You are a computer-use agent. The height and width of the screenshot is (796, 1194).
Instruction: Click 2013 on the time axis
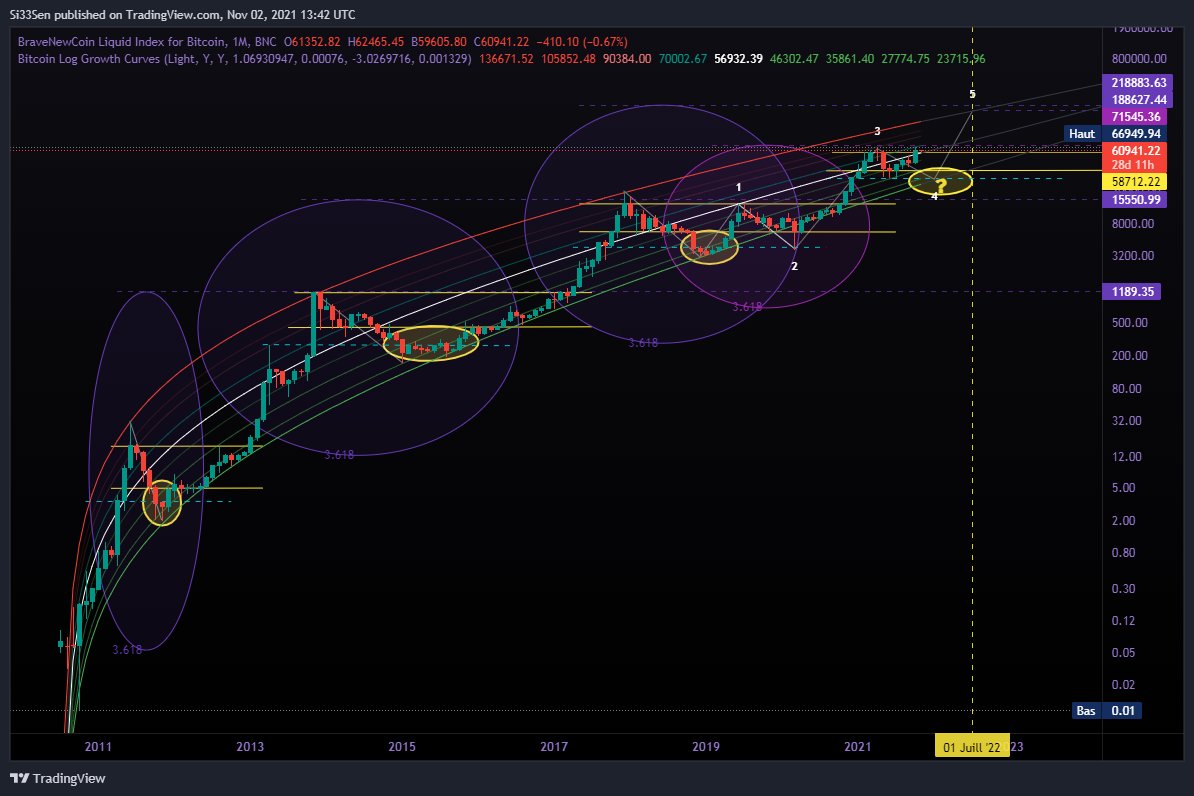(x=250, y=746)
